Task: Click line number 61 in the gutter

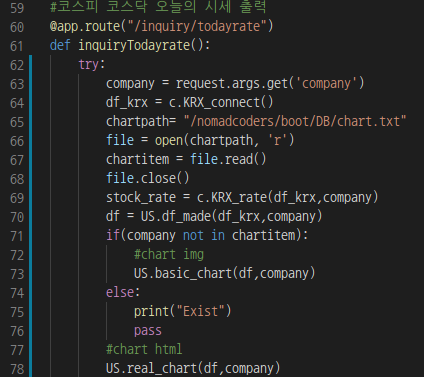Action: coord(17,46)
